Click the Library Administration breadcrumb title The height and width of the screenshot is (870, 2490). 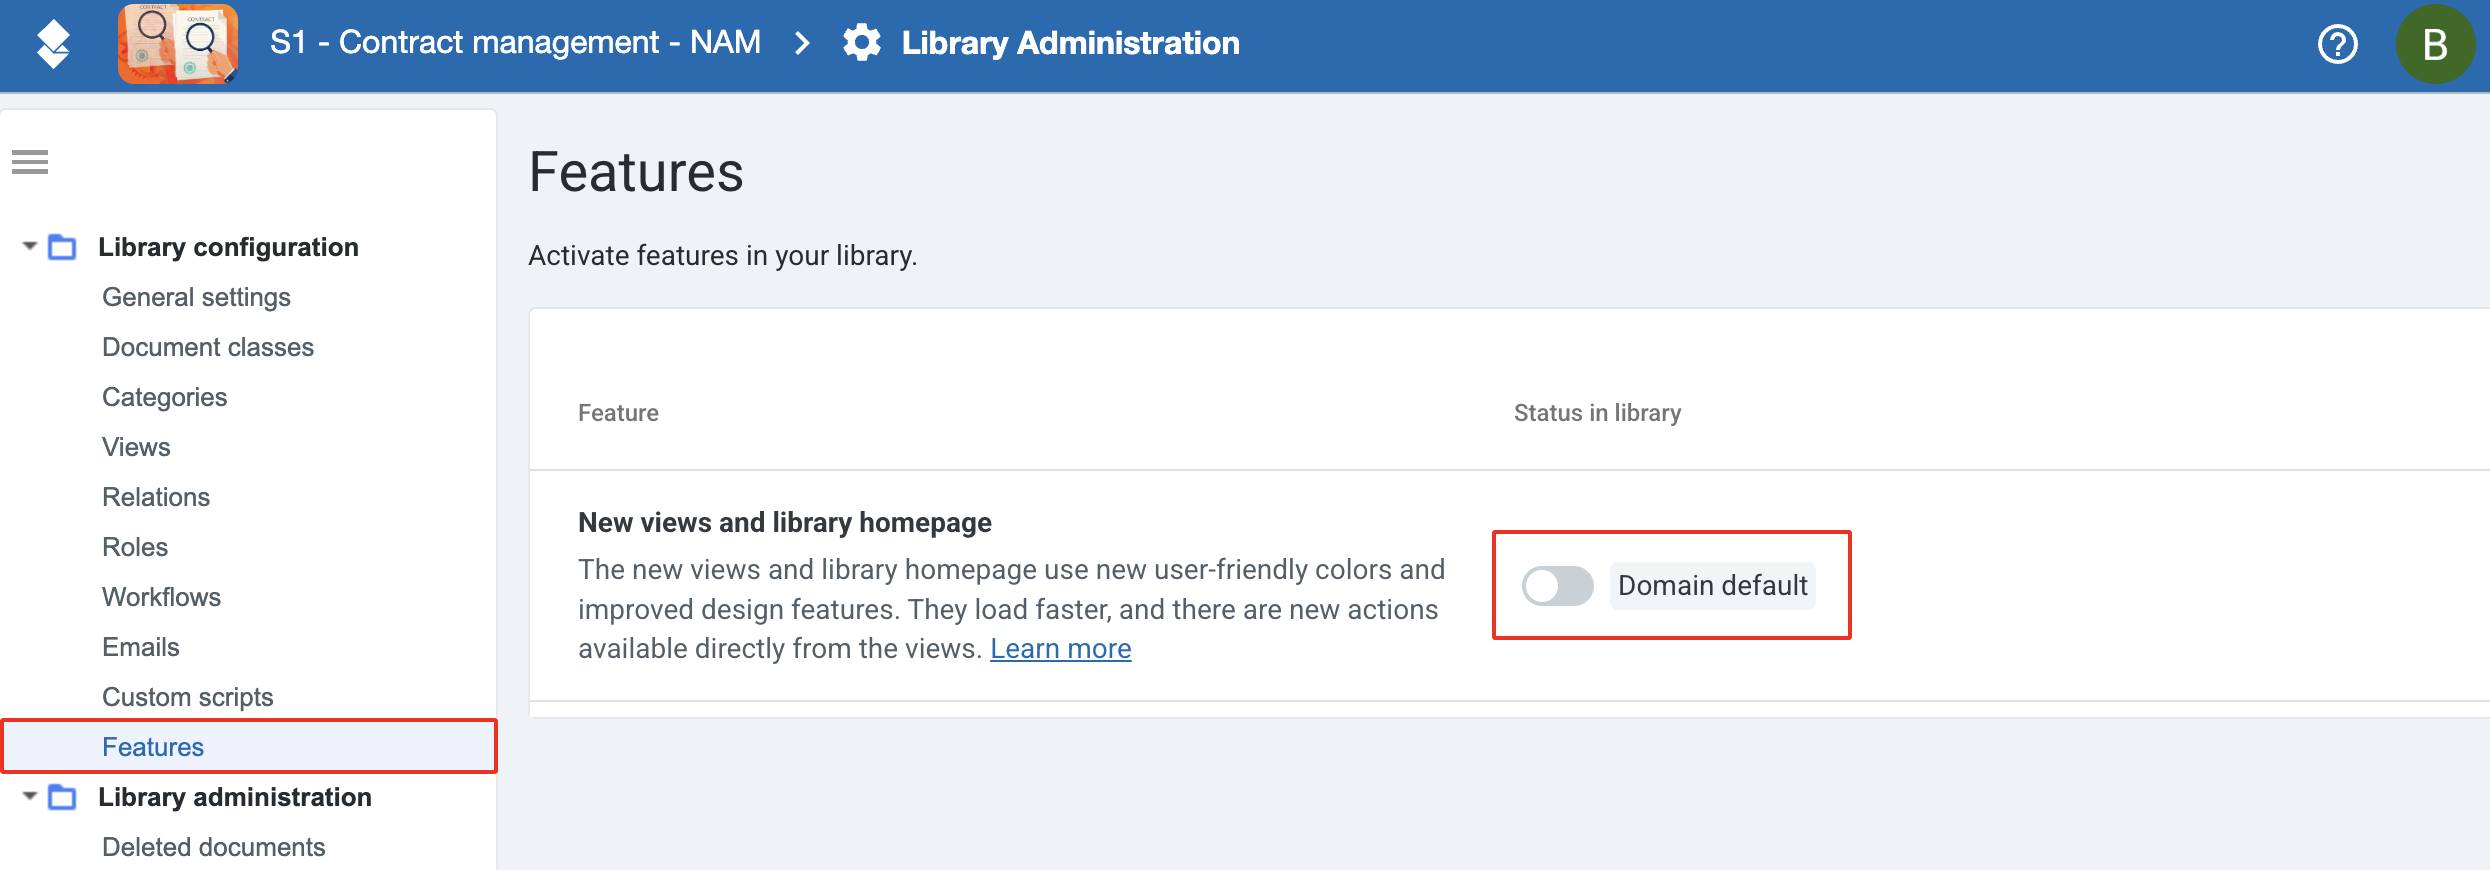click(x=1070, y=43)
